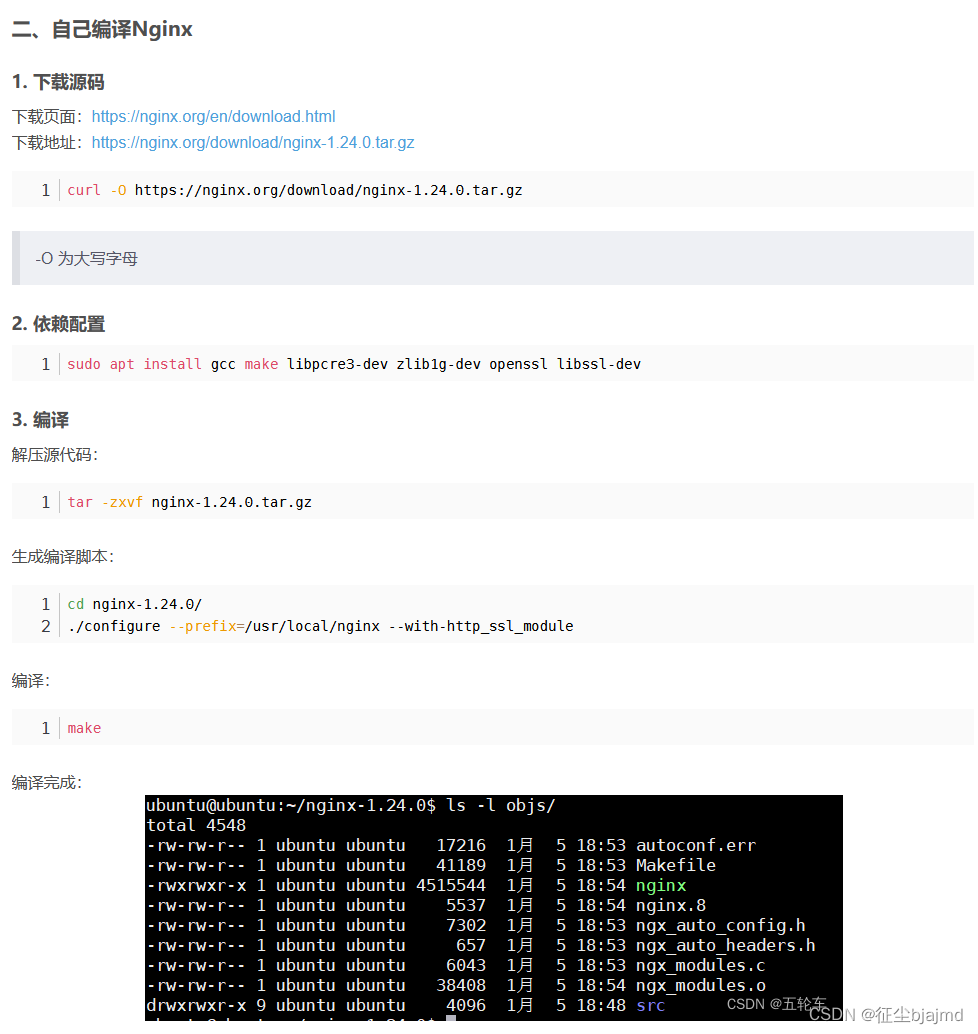Screen dimensions: 978x1034
Task: Click the heading 2. 依赖配置
Action: coord(59,324)
